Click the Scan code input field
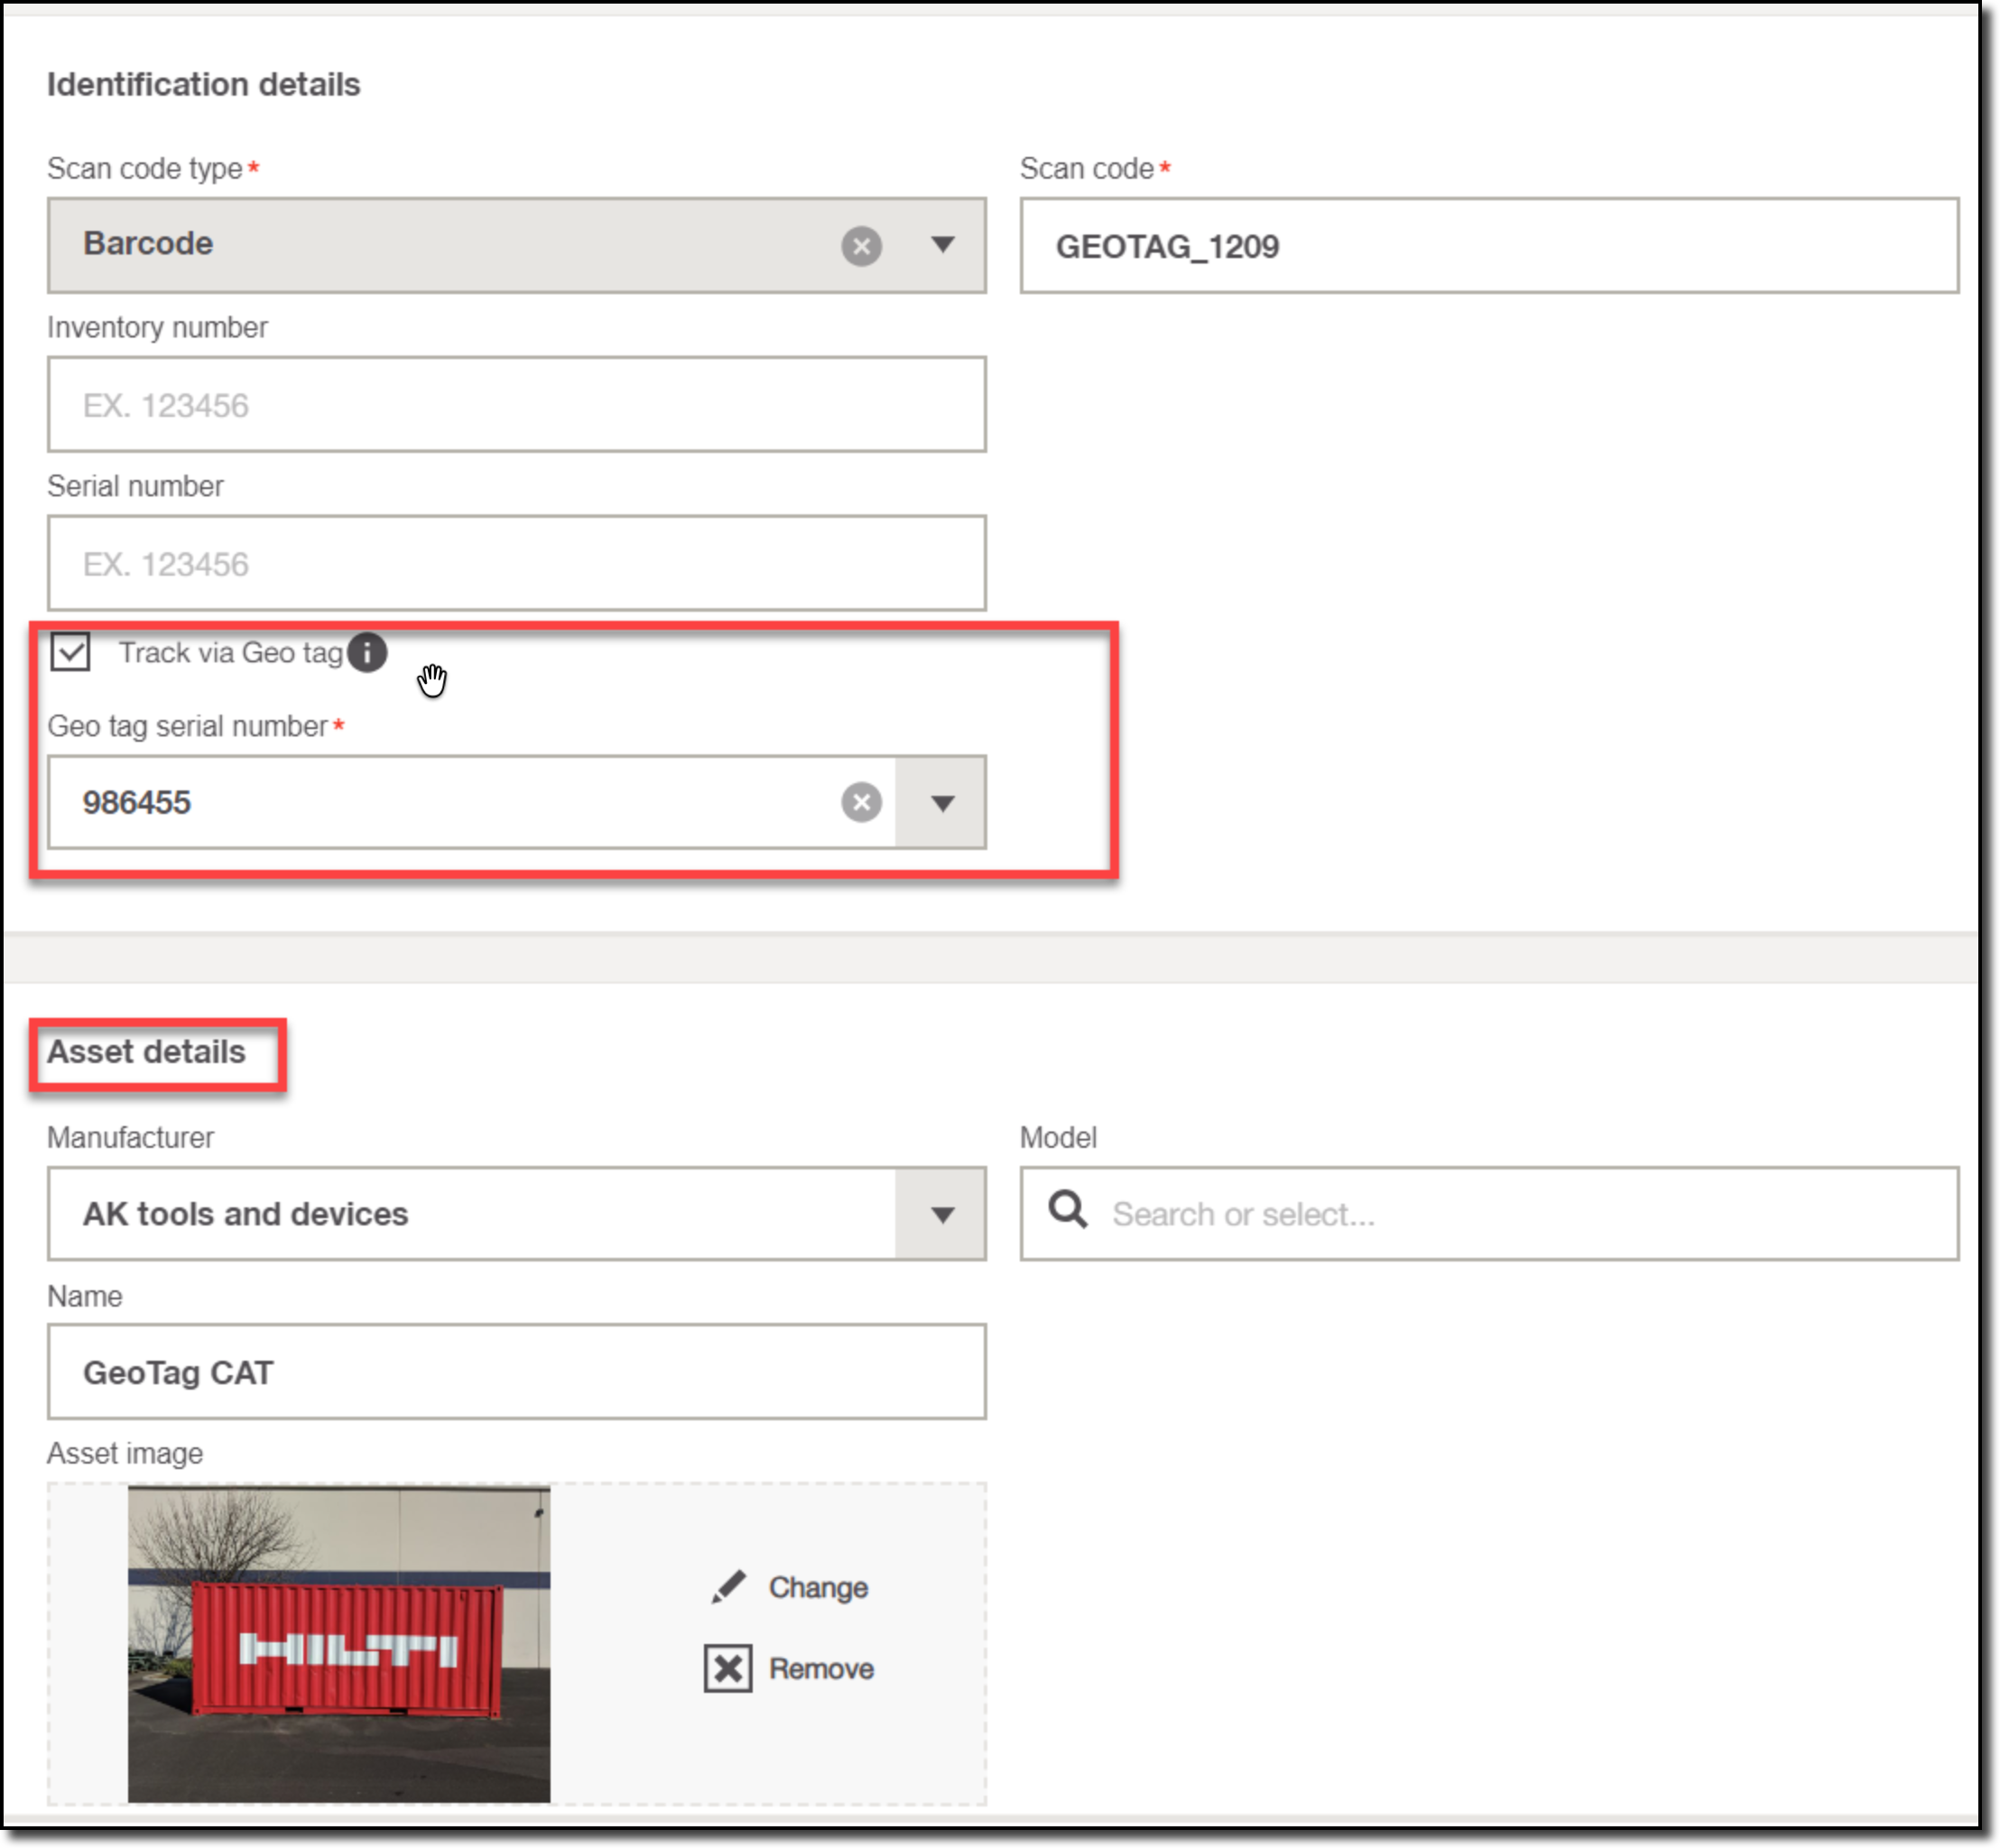 point(1488,246)
